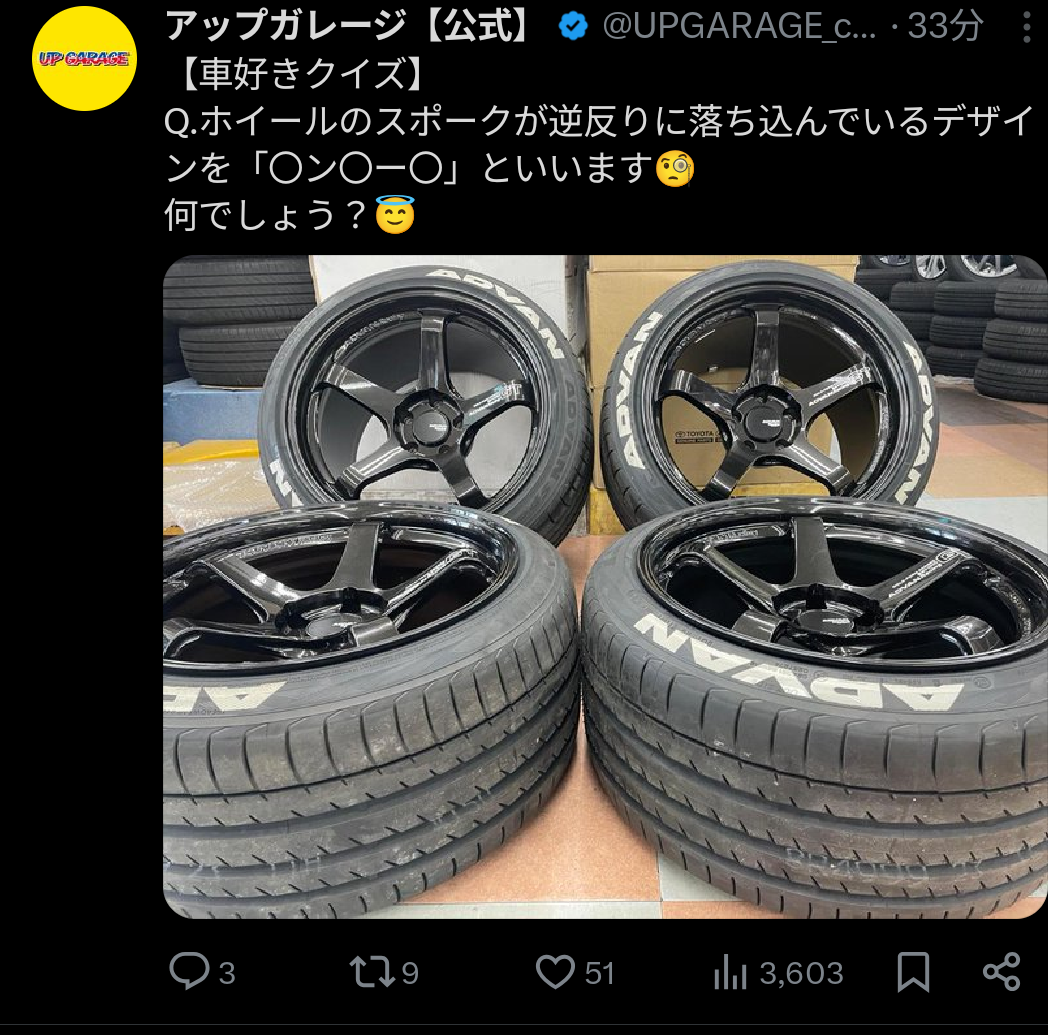The image size is (1048, 1035).
Task: Click the 何でしょう？ text line
Action: (x=289, y=215)
